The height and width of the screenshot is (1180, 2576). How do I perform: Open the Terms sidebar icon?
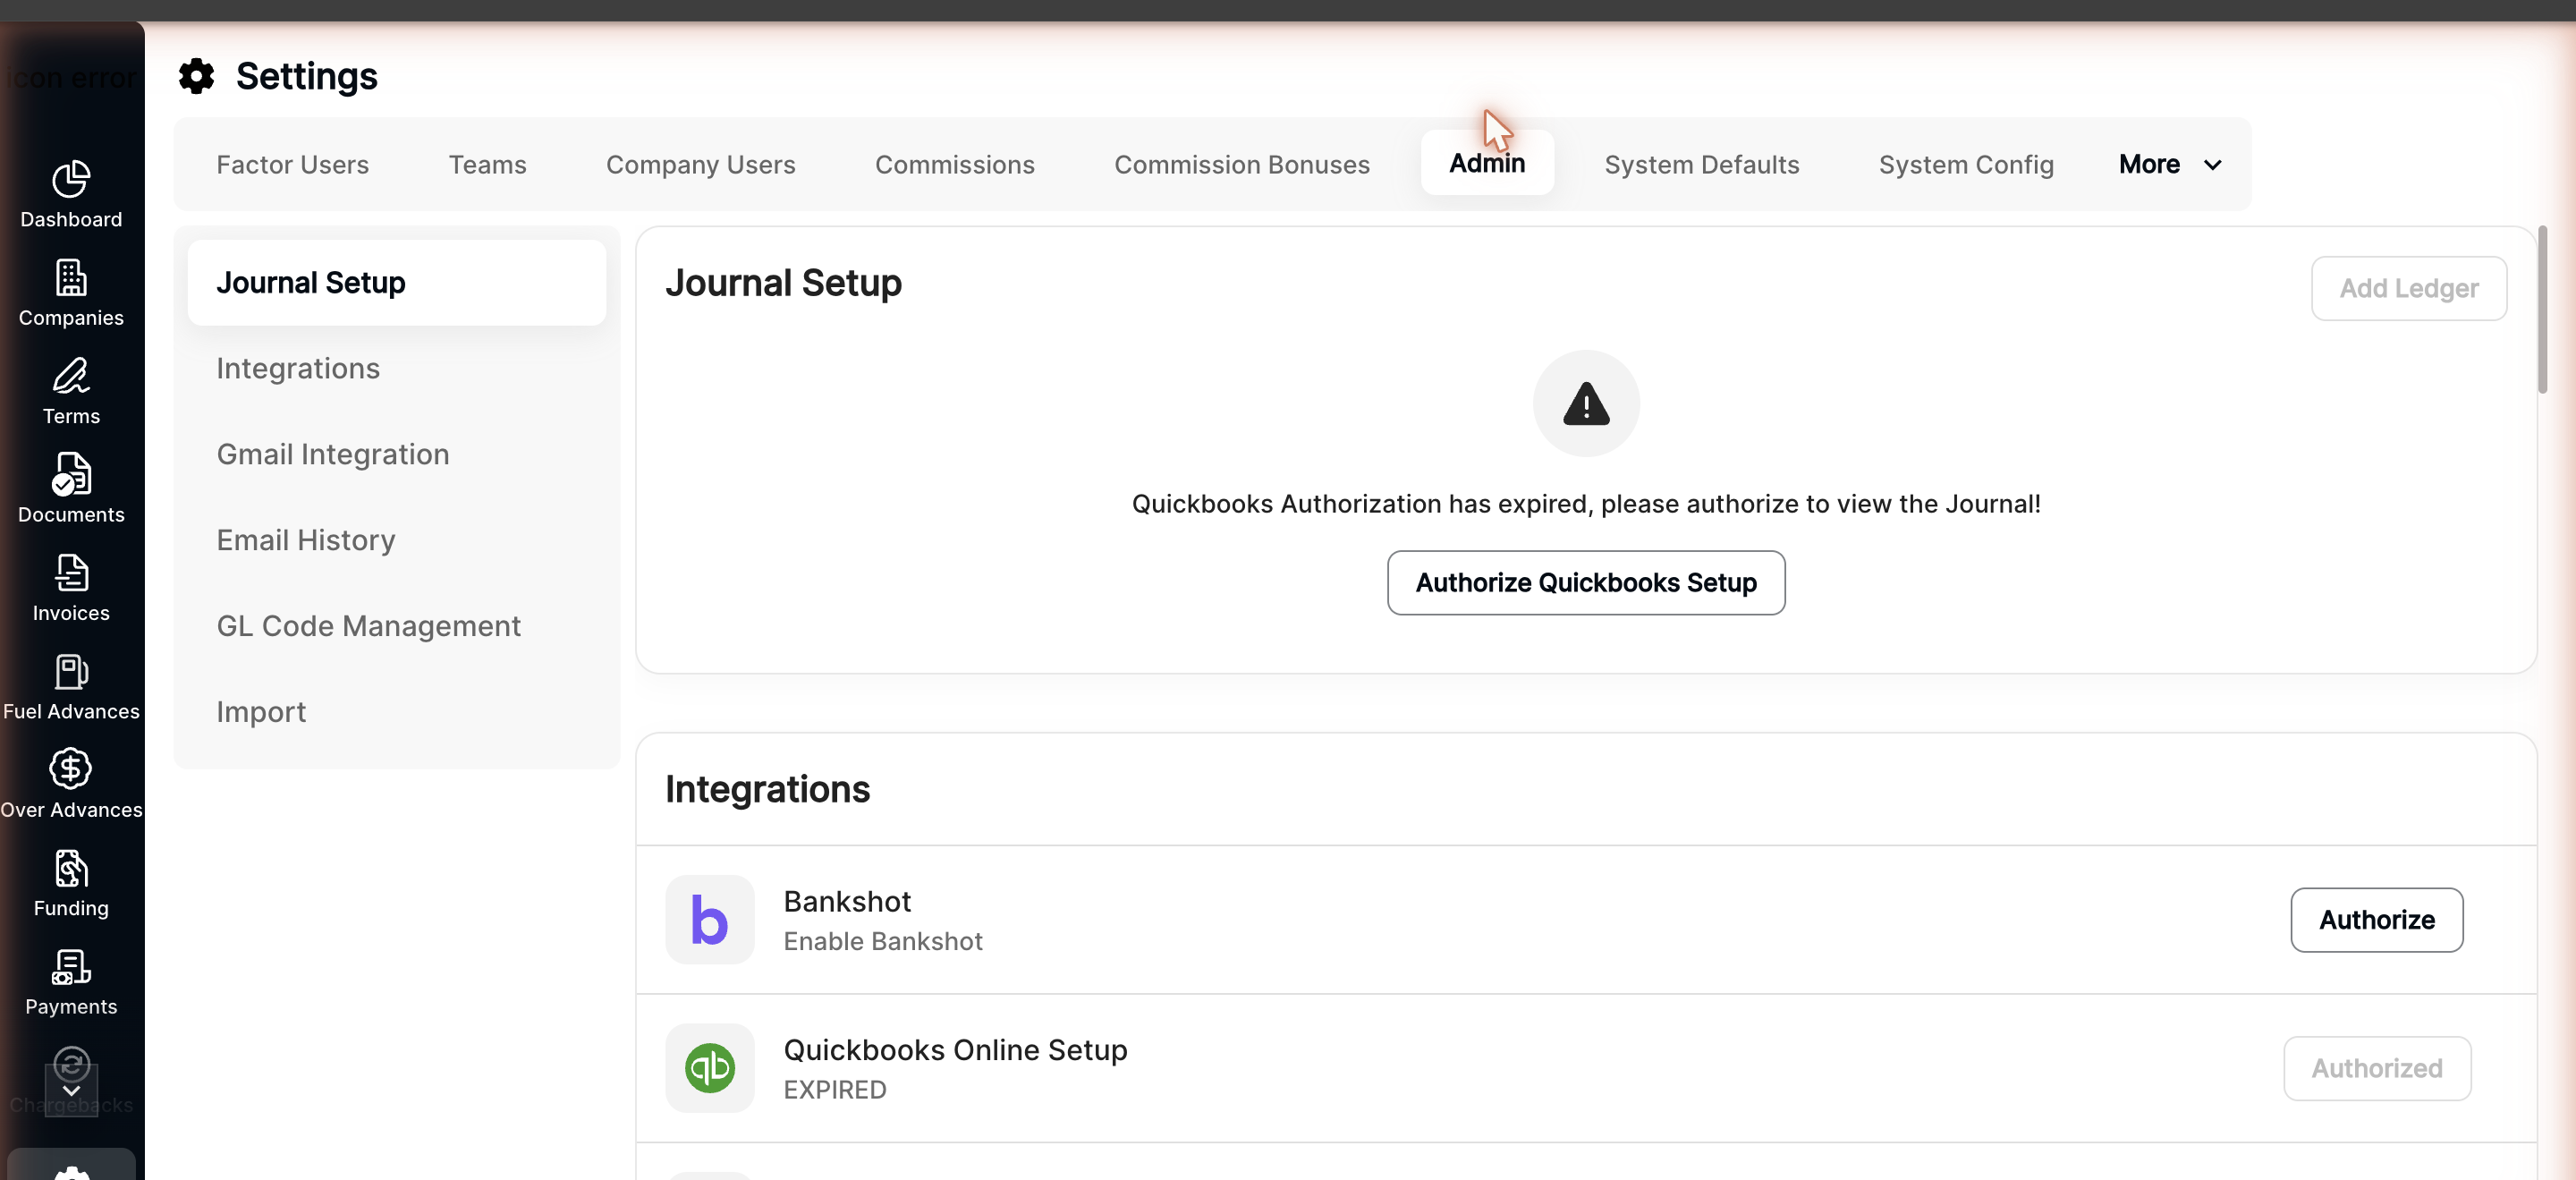click(x=71, y=392)
